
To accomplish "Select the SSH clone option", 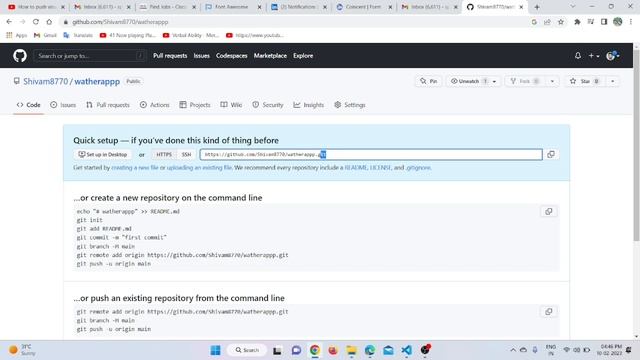I will [x=186, y=154].
